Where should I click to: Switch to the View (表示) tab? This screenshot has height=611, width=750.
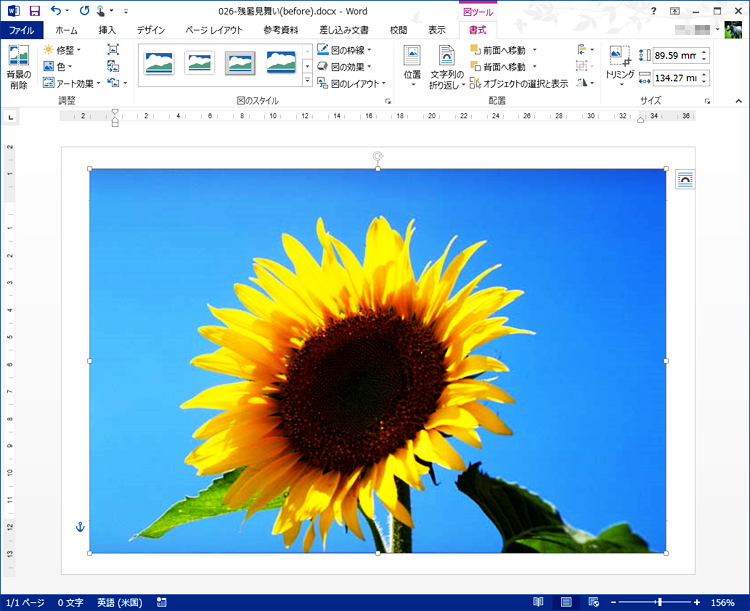pyautogui.click(x=437, y=30)
